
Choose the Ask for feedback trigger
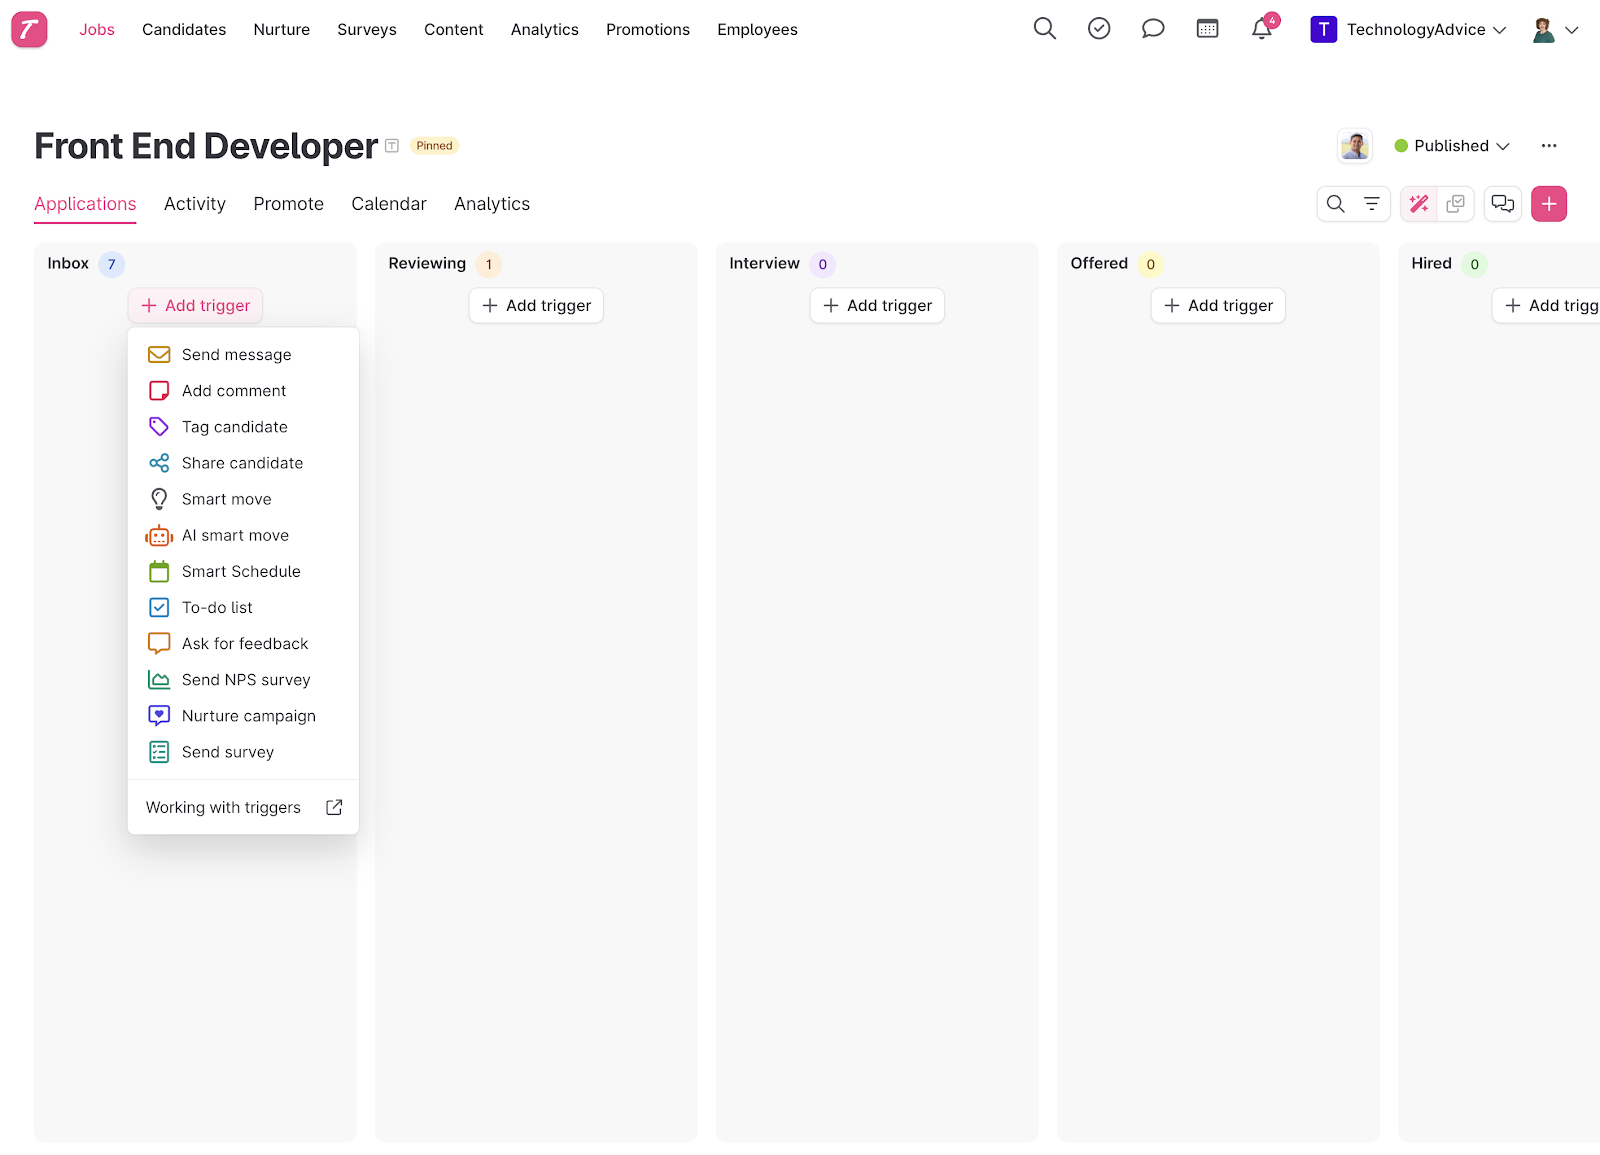(x=243, y=643)
